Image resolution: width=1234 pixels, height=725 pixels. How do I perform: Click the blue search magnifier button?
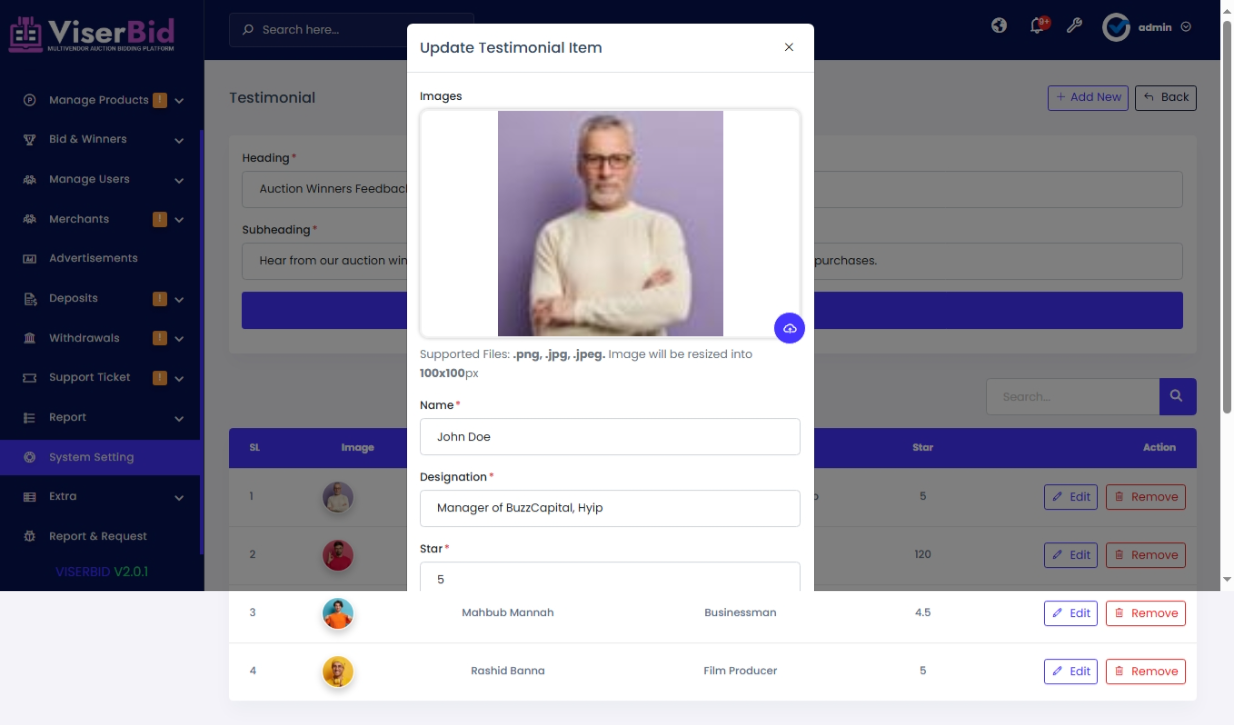tap(1178, 396)
